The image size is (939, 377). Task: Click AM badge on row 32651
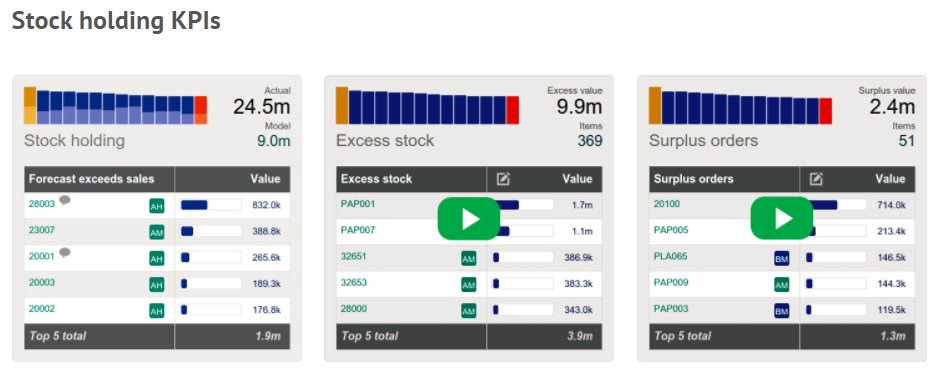point(468,259)
